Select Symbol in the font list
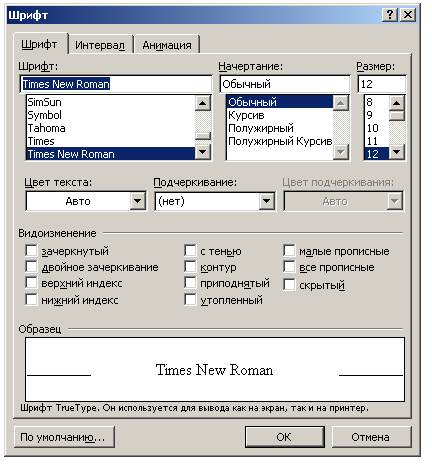 coord(111,115)
